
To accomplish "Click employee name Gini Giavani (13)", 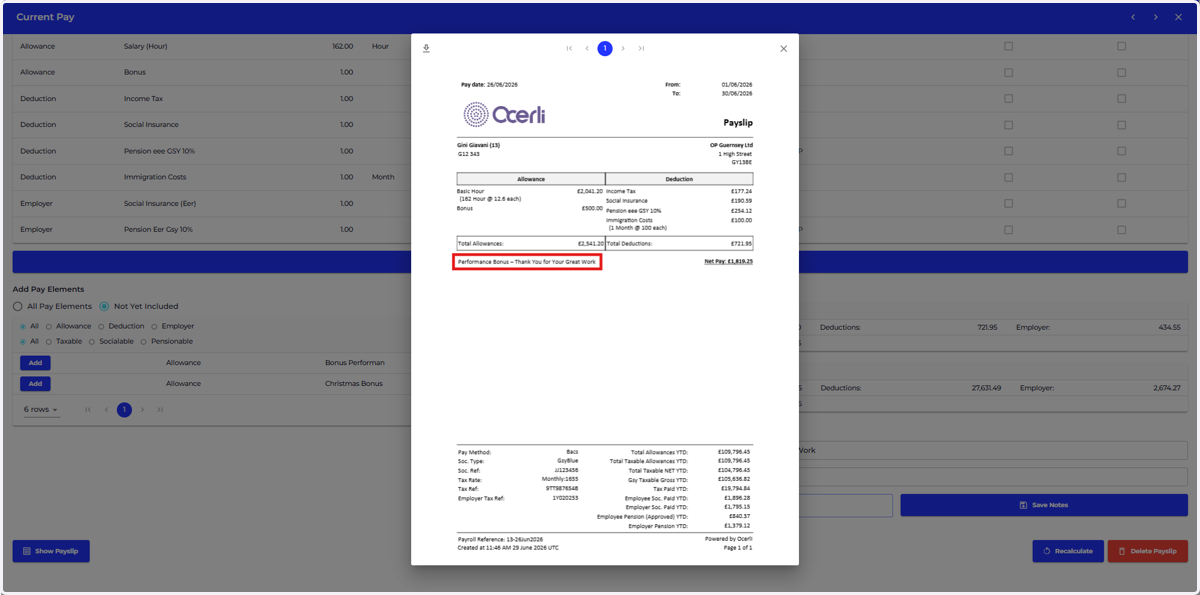I will tap(478, 146).
